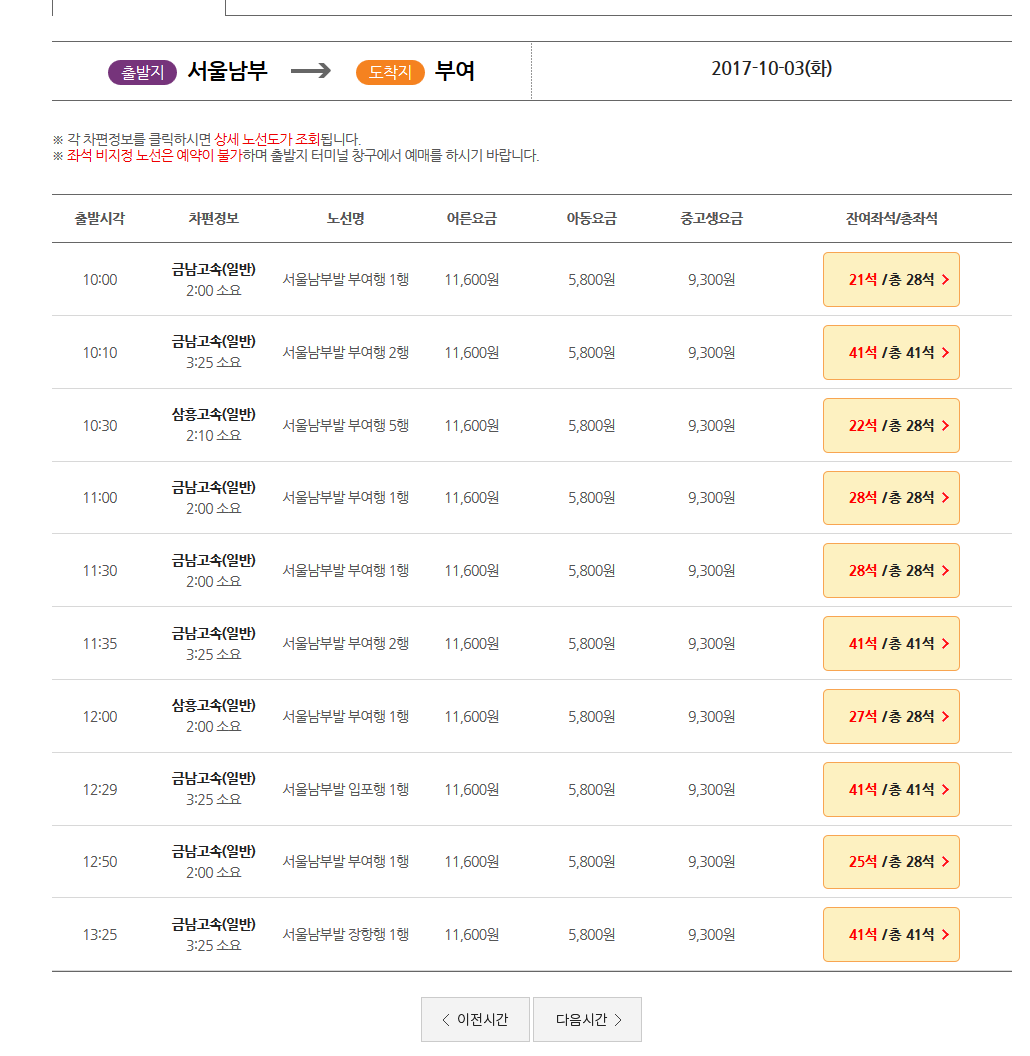
Task: Click the date 2017-10-03(화)
Action: pos(771,69)
